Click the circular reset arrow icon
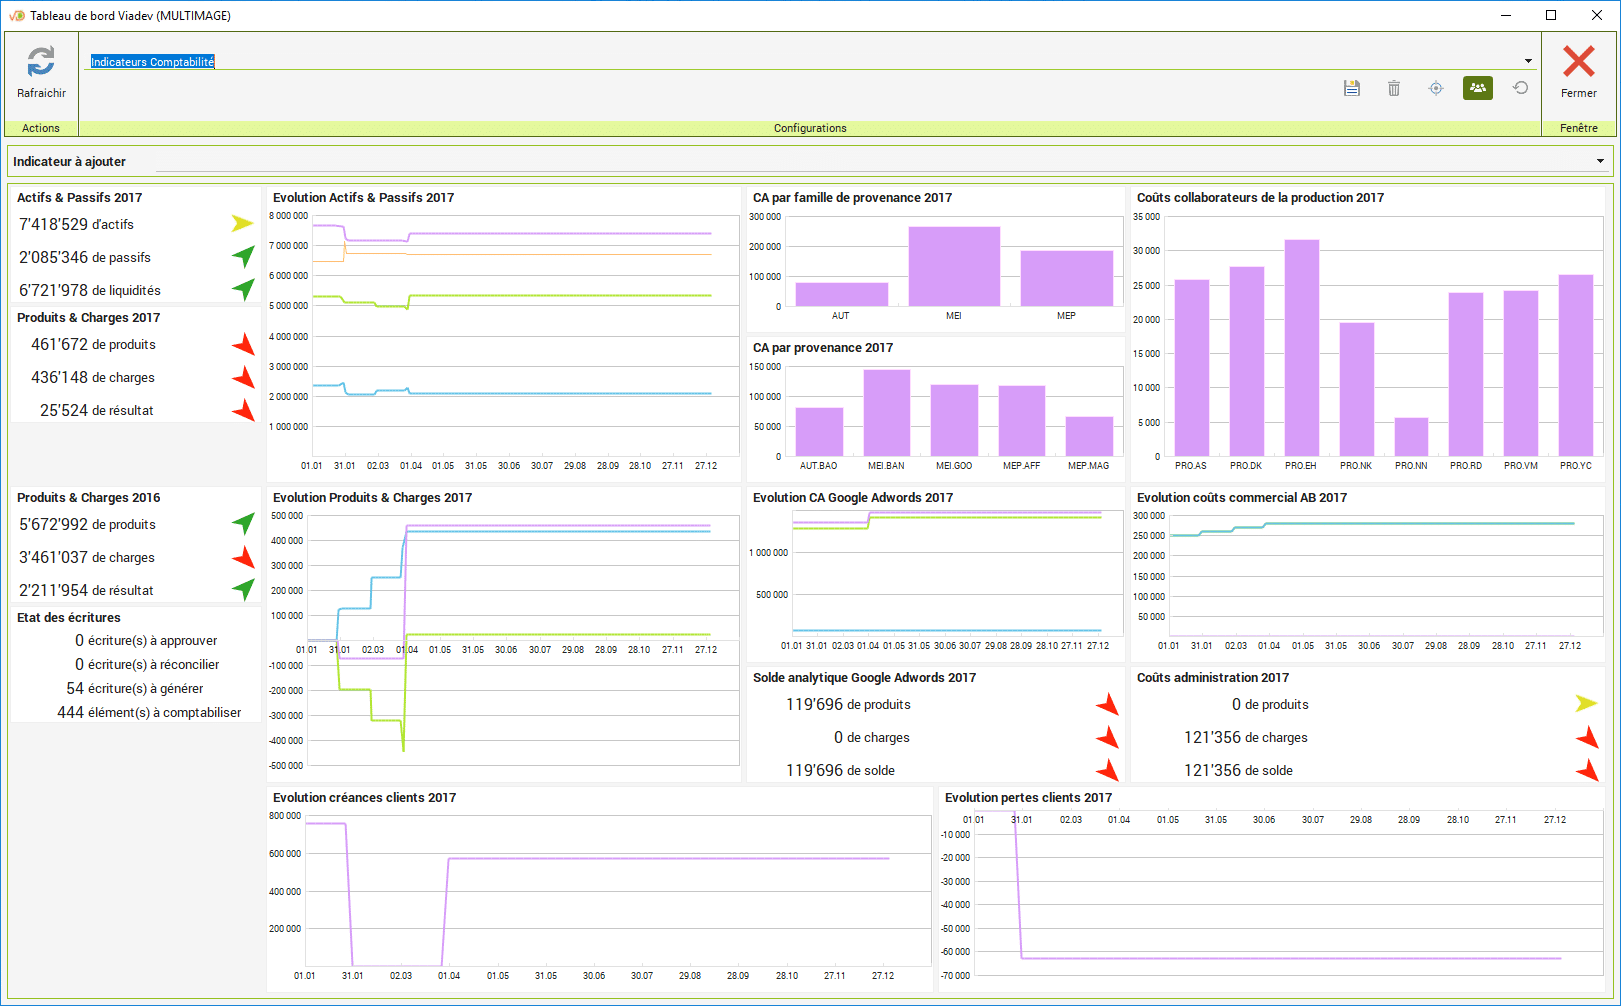The image size is (1621, 1006). pos(1520,88)
